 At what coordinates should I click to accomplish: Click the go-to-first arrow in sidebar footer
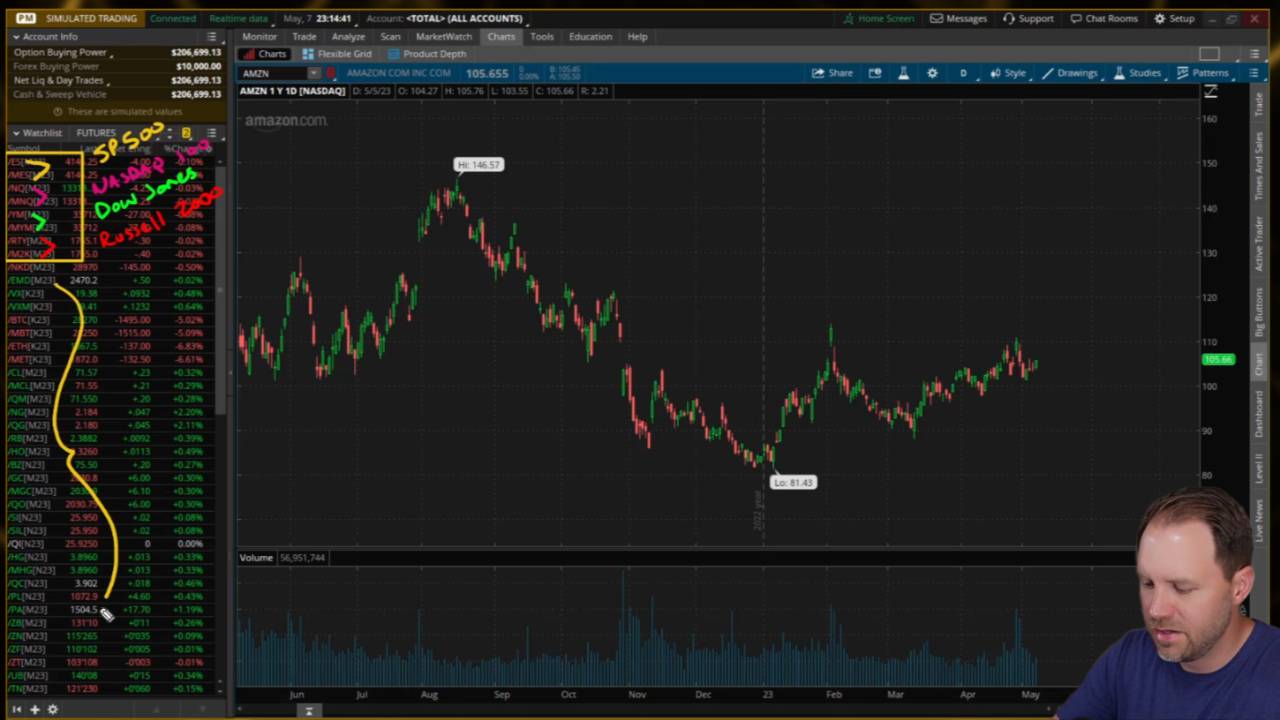click(x=16, y=709)
